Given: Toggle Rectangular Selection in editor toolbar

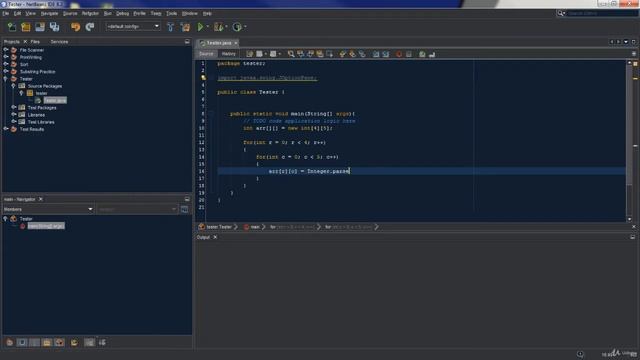Looking at the screenshot, I should click(329, 54).
